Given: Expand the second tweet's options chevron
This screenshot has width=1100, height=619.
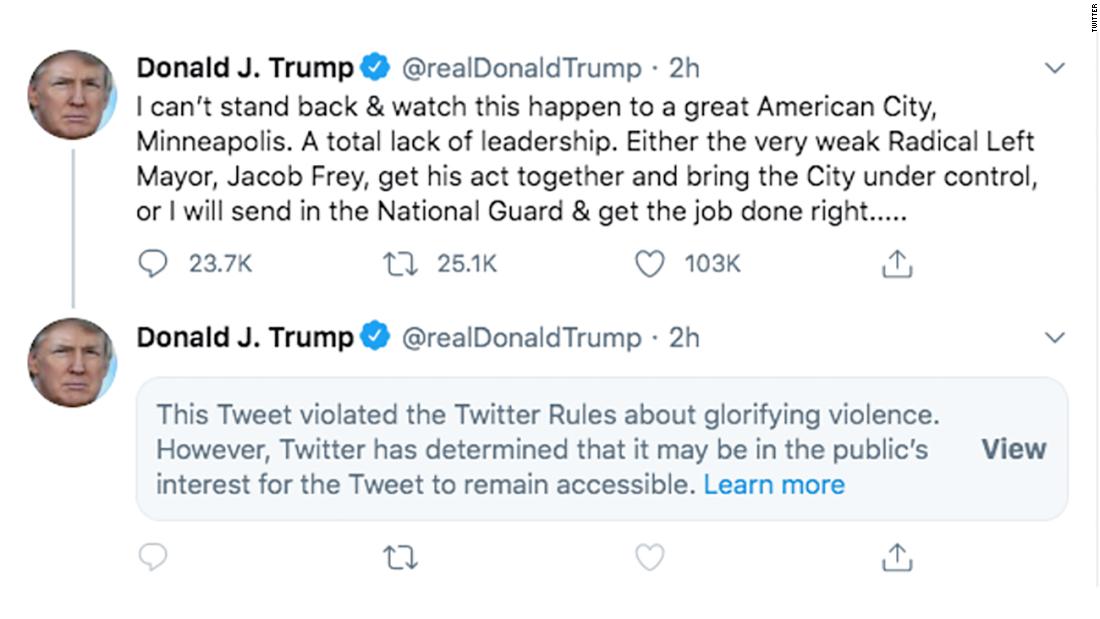Looking at the screenshot, I should pyautogui.click(x=1054, y=338).
